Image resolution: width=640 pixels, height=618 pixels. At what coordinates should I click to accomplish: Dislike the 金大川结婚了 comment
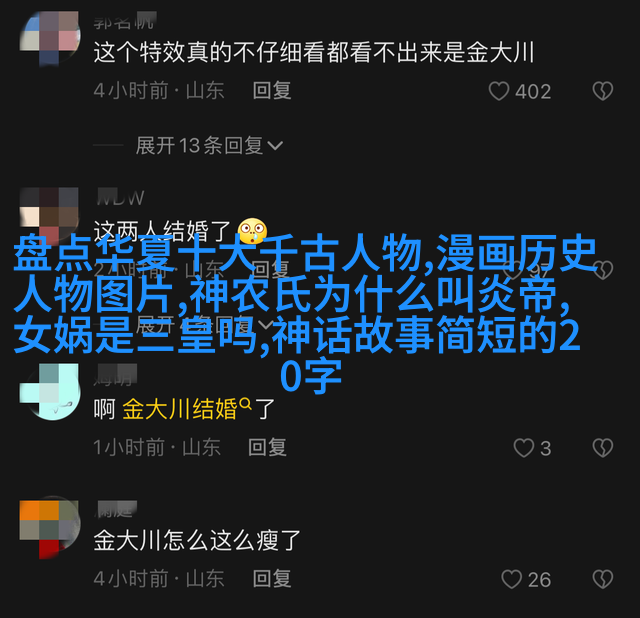pyautogui.click(x=603, y=448)
